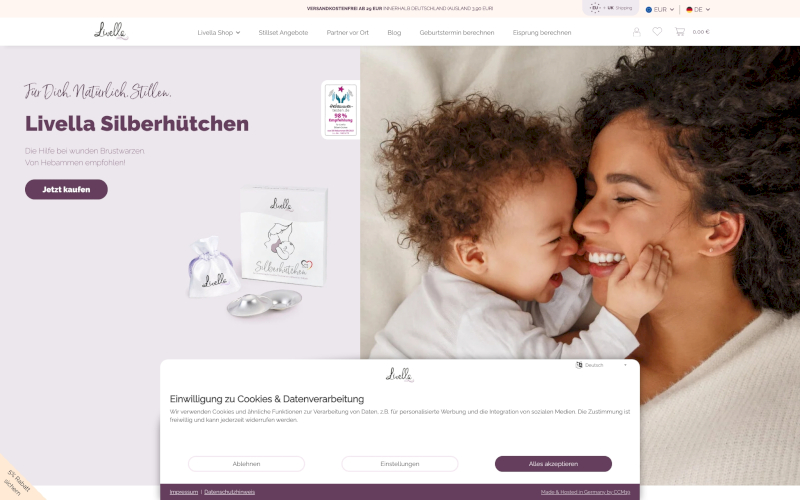Click the Livella logo in header

point(111,31)
